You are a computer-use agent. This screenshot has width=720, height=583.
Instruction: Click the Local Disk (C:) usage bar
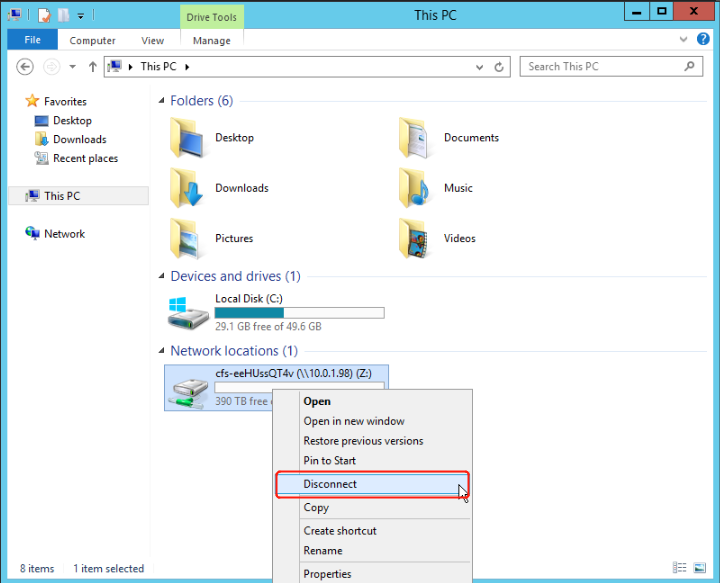coord(299,313)
